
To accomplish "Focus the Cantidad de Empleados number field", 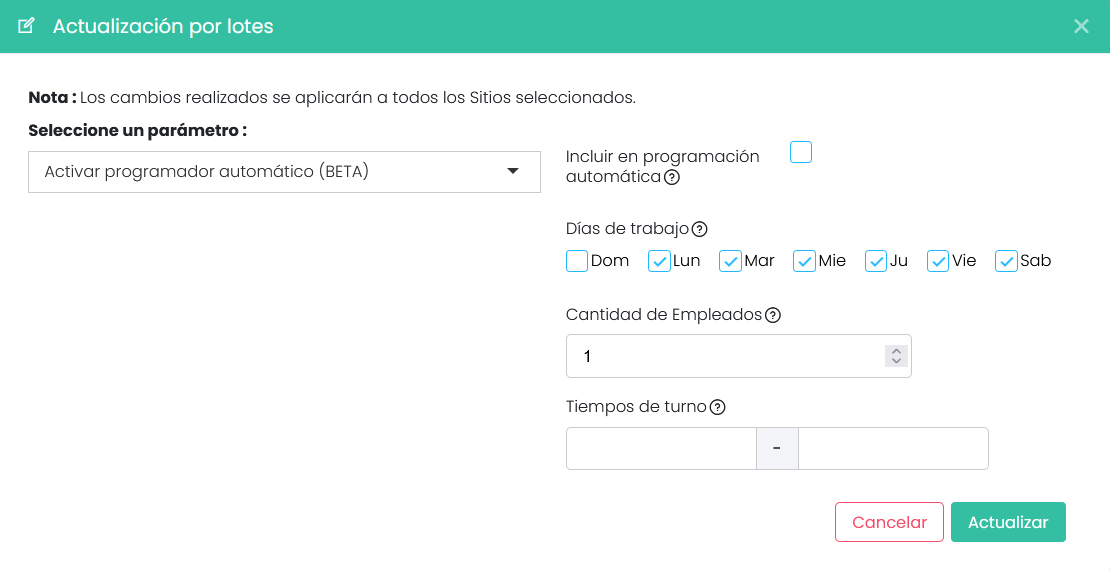I will [x=738, y=356].
